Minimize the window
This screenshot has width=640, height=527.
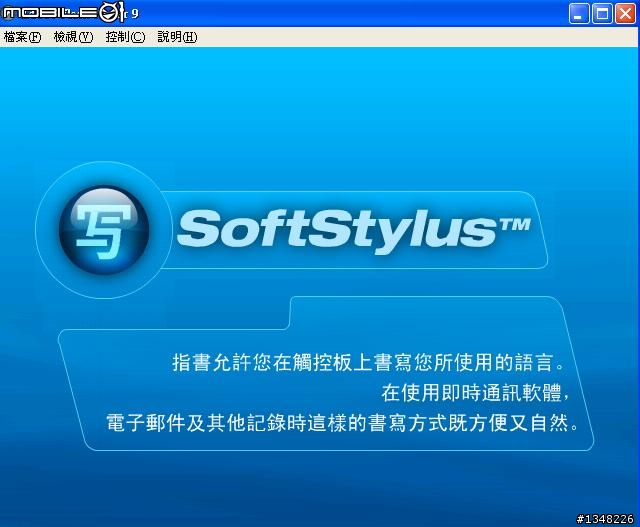pyautogui.click(x=579, y=13)
